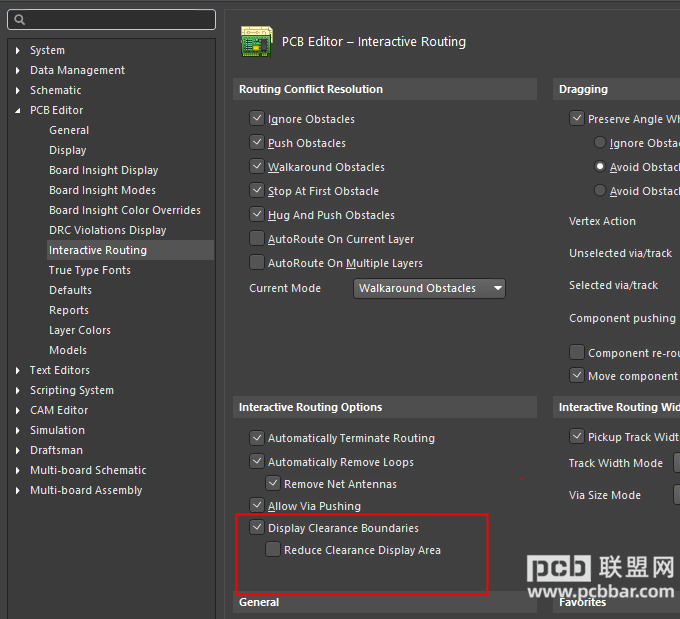Viewport: 680px width, 619px height.
Task: Expand the Scripting System node
Action: (17, 390)
